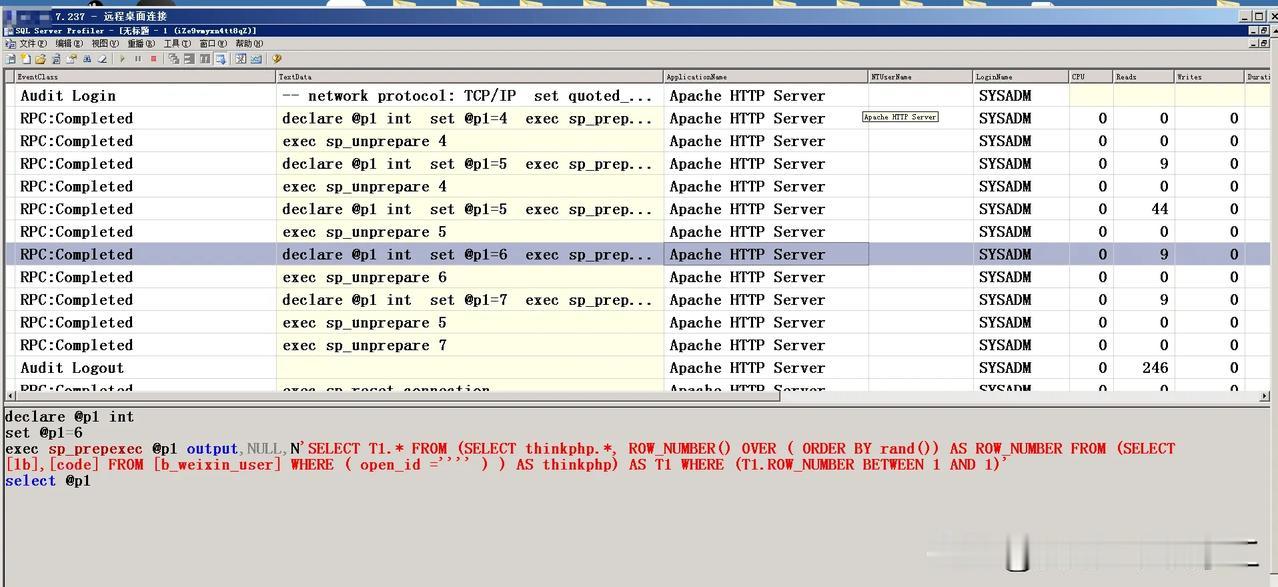Click the Auto Scroll Window toolbar icon

pos(220,59)
